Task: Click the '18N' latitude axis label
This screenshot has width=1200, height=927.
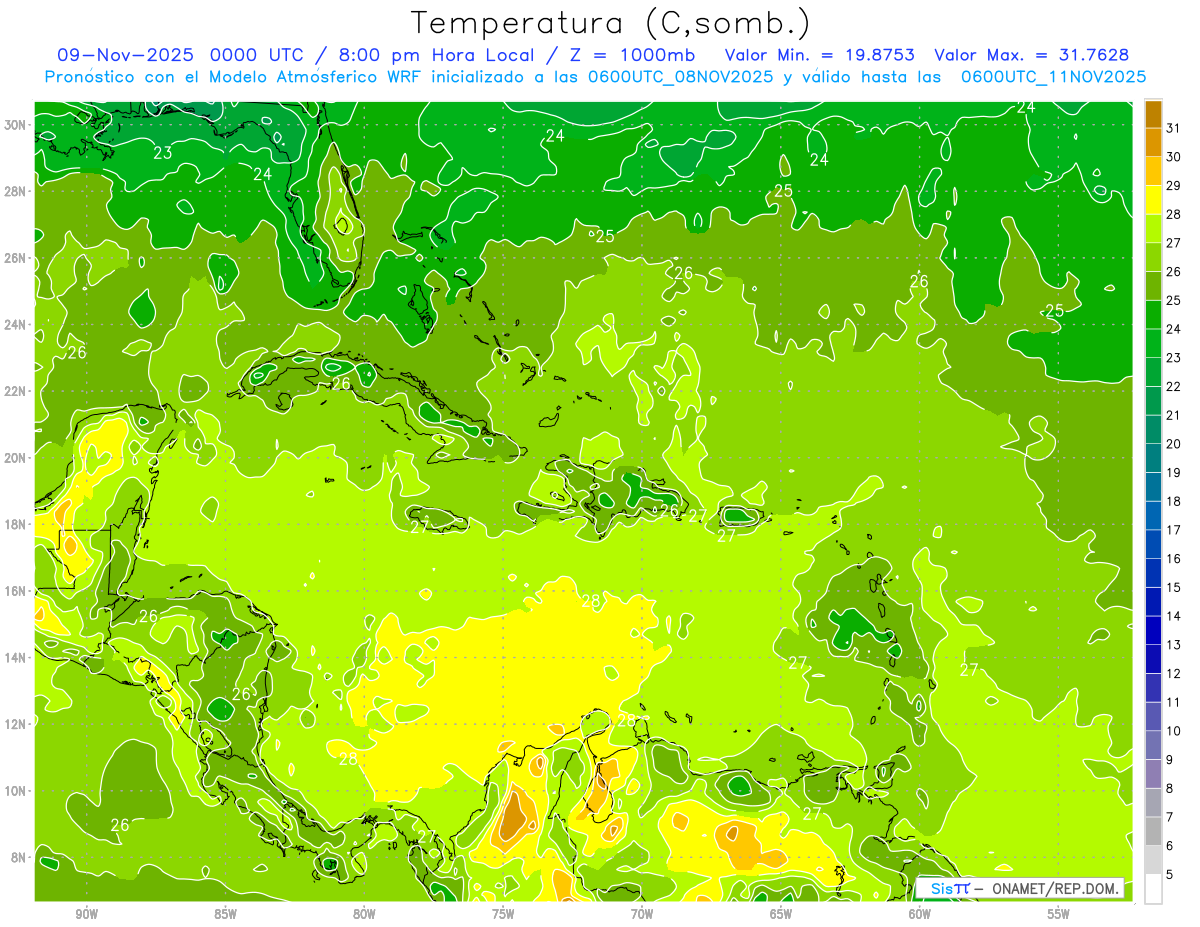Action: 16,524
